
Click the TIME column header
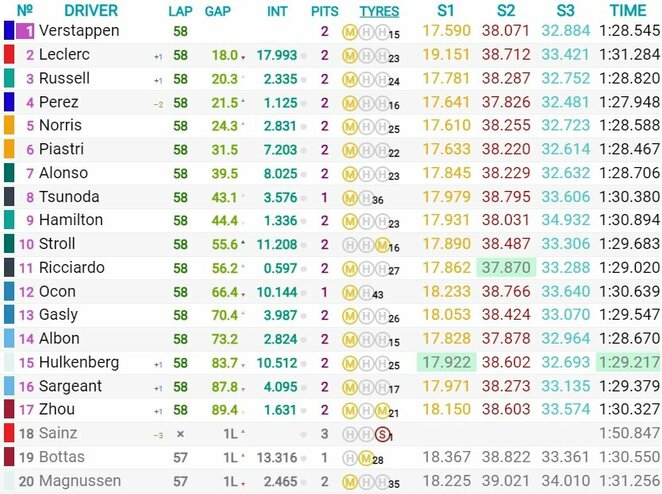628,10
